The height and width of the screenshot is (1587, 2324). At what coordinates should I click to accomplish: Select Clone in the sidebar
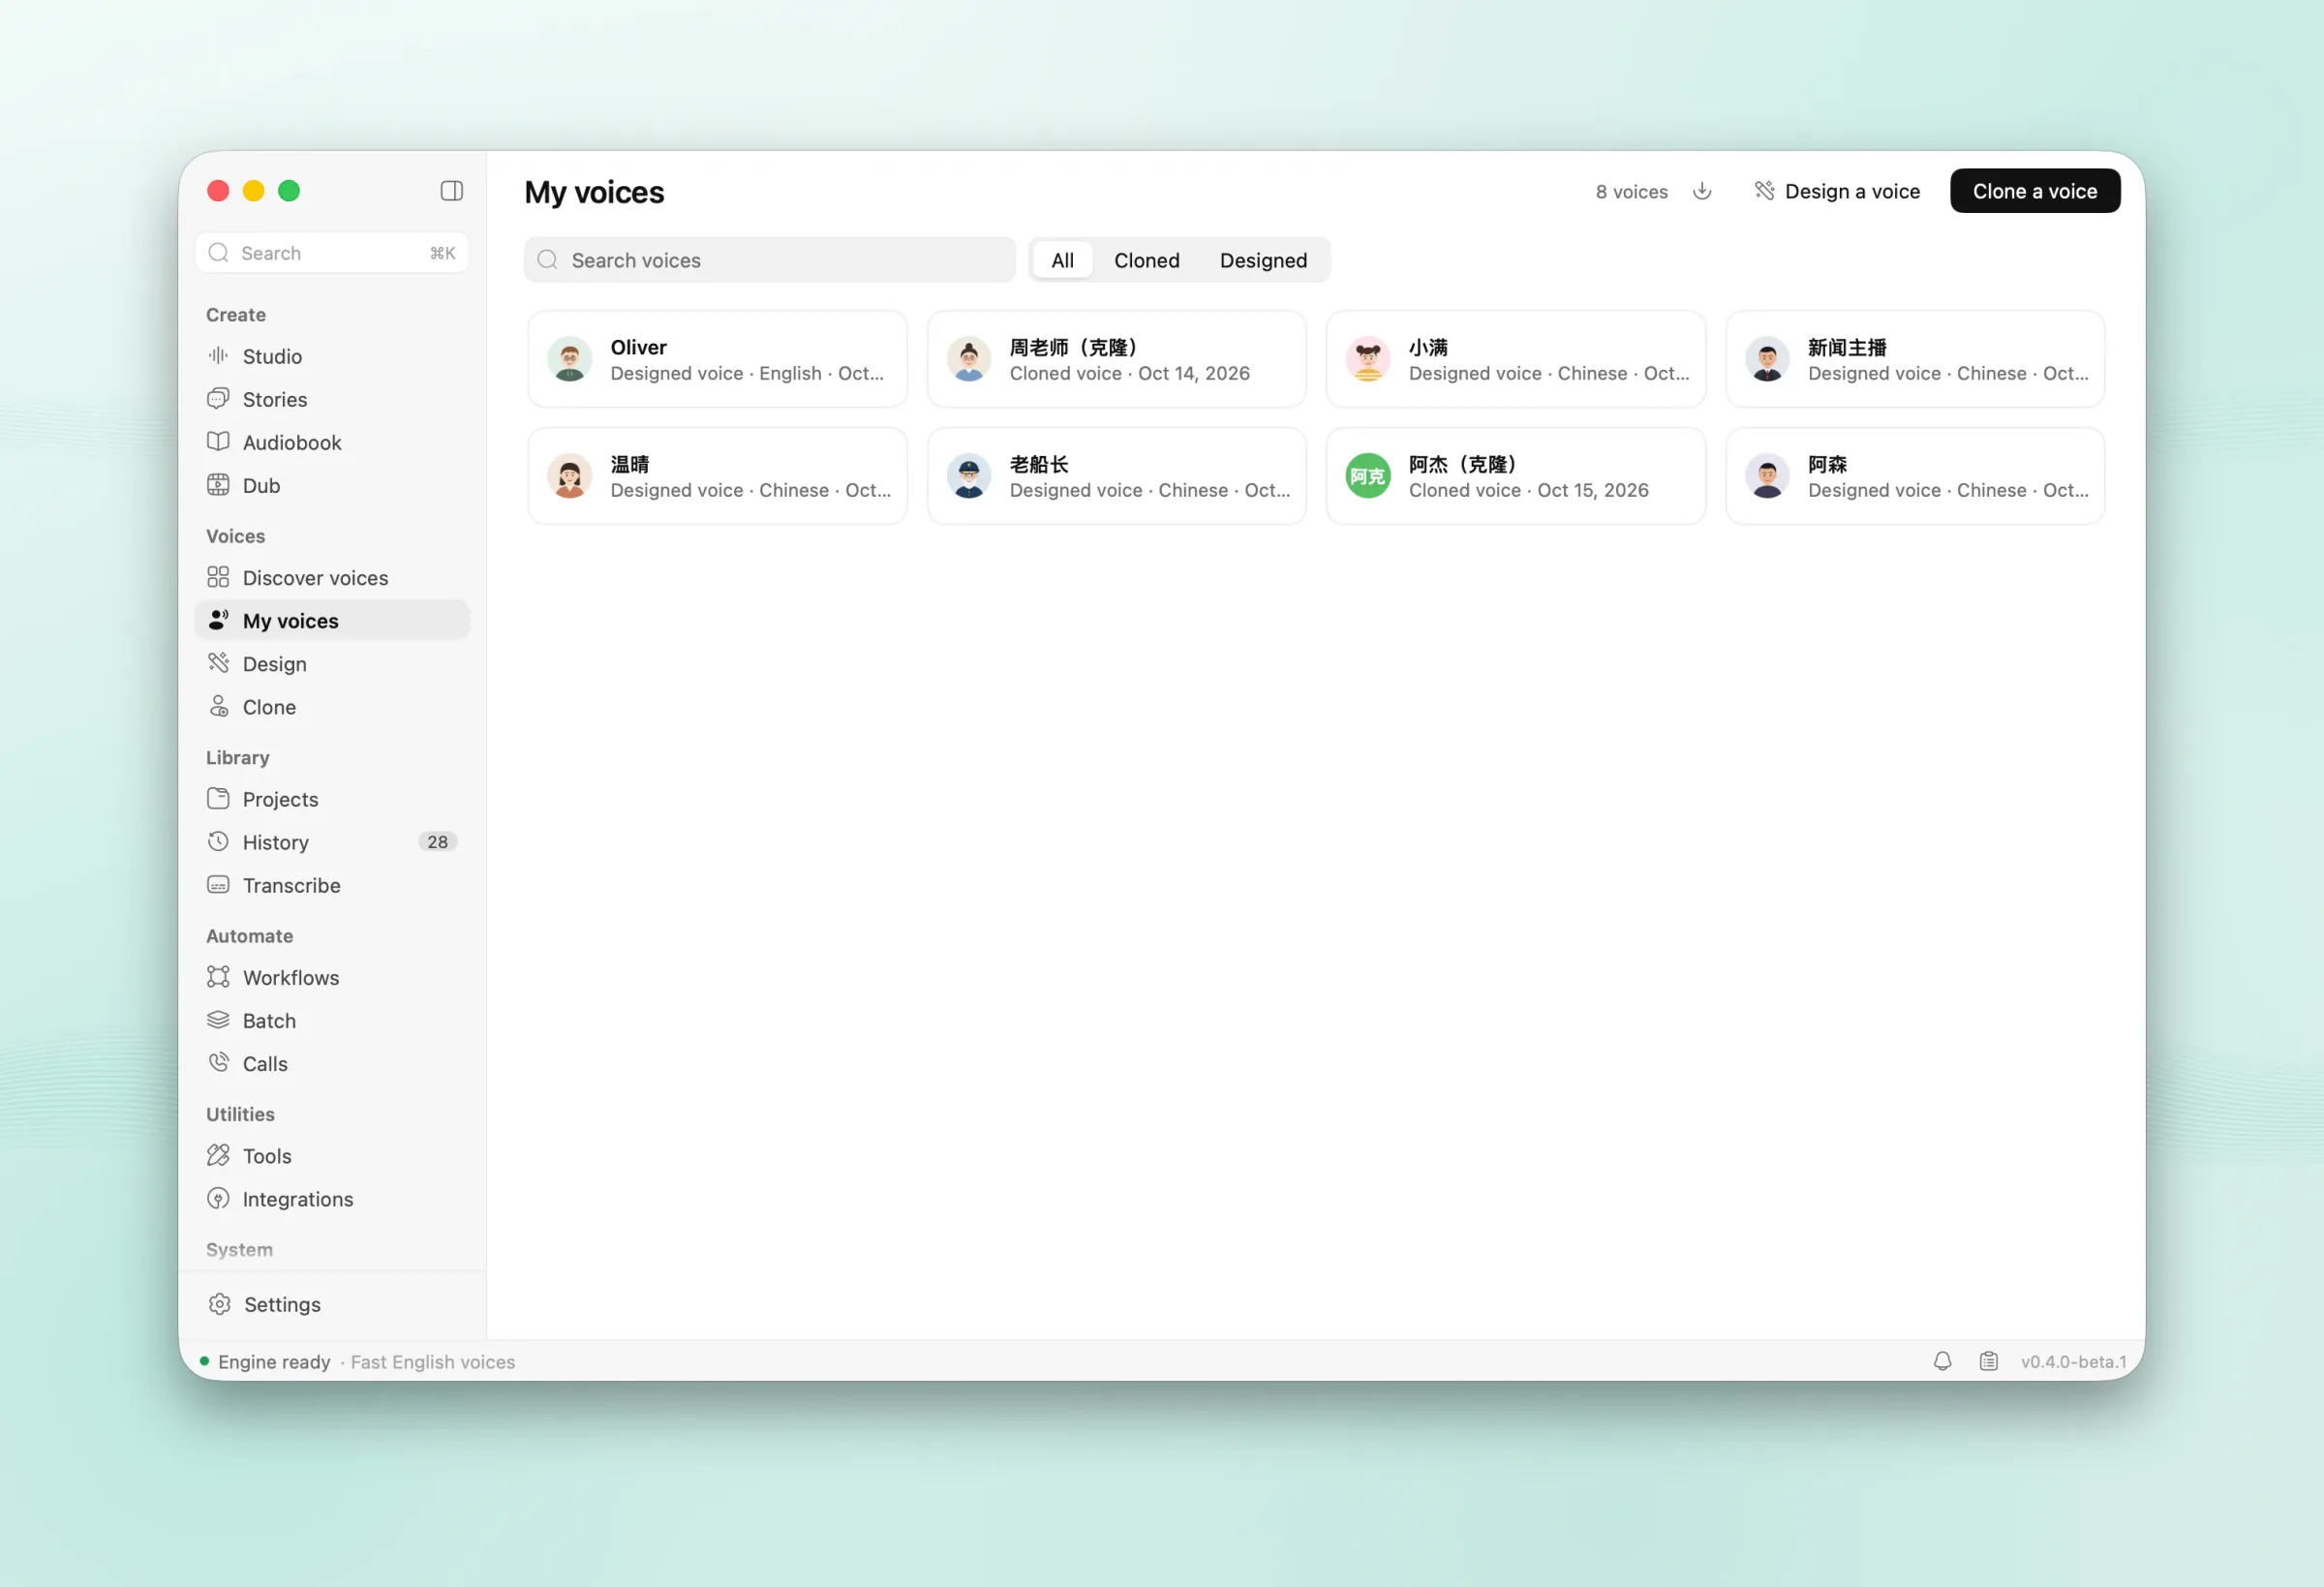pyautogui.click(x=332, y=707)
